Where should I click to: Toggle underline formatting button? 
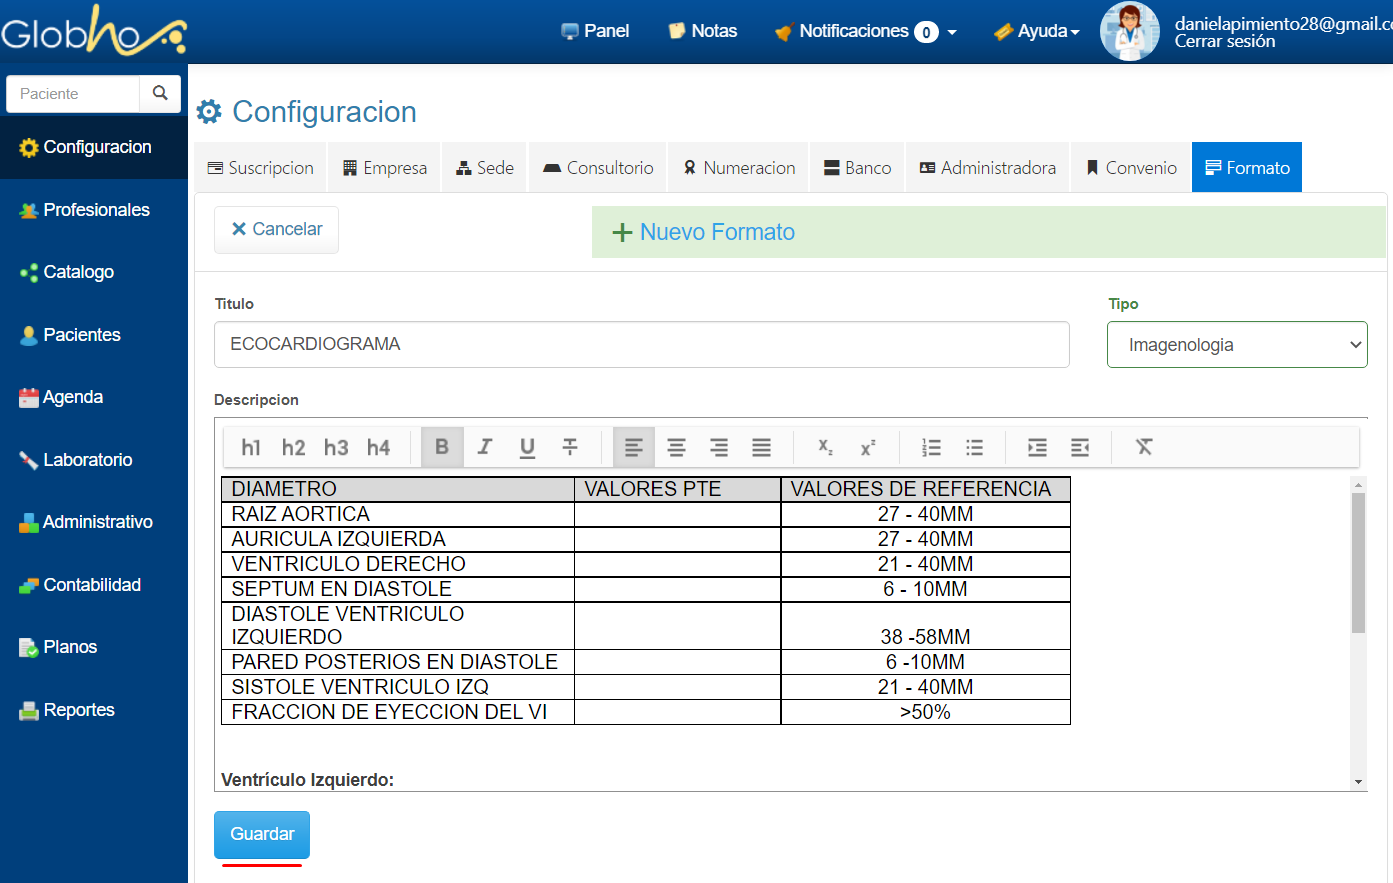pyautogui.click(x=527, y=447)
